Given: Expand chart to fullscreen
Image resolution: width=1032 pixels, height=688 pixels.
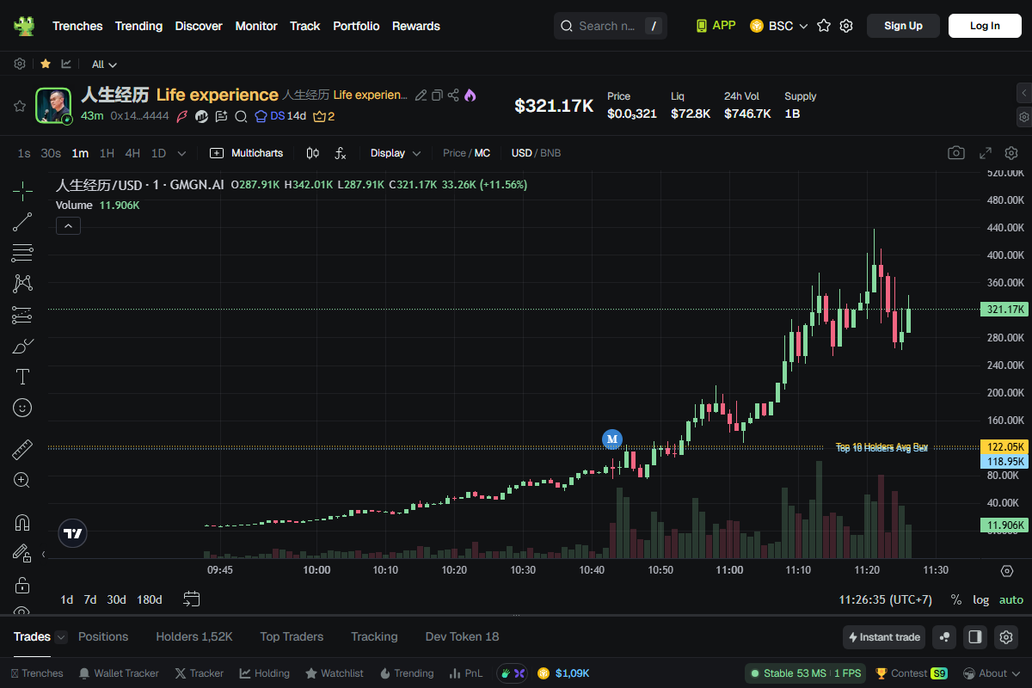Looking at the screenshot, I should [x=985, y=153].
